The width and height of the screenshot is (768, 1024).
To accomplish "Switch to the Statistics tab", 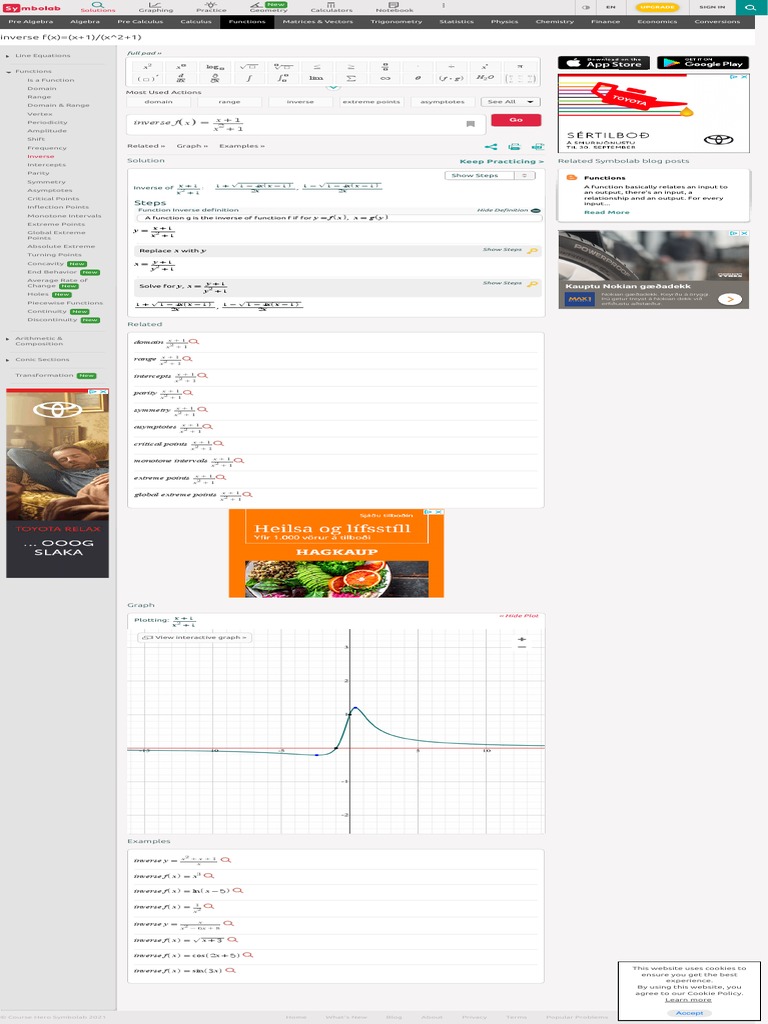I will [456, 22].
